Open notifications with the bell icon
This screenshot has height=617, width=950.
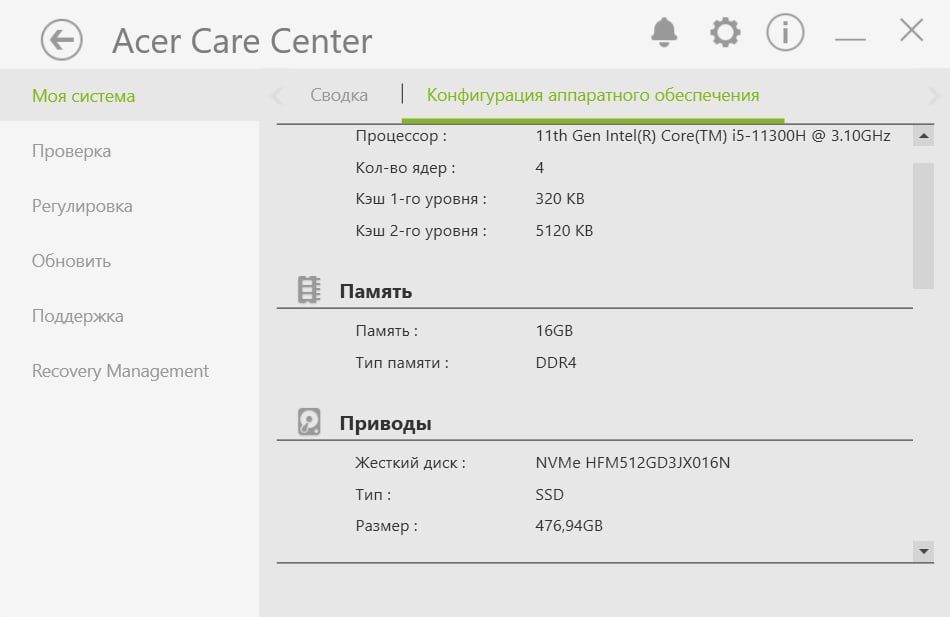coord(664,32)
